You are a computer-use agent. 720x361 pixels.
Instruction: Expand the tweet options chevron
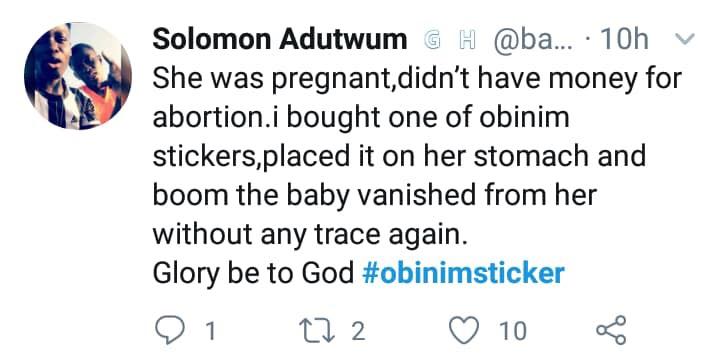[685, 40]
